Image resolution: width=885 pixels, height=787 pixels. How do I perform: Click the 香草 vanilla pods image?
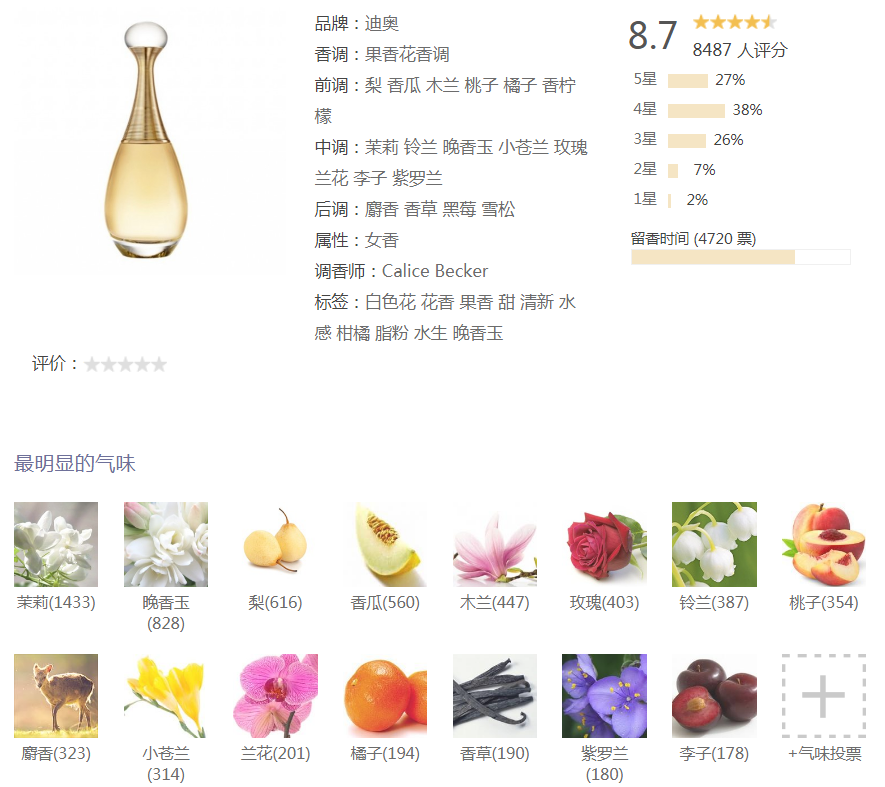click(x=495, y=696)
